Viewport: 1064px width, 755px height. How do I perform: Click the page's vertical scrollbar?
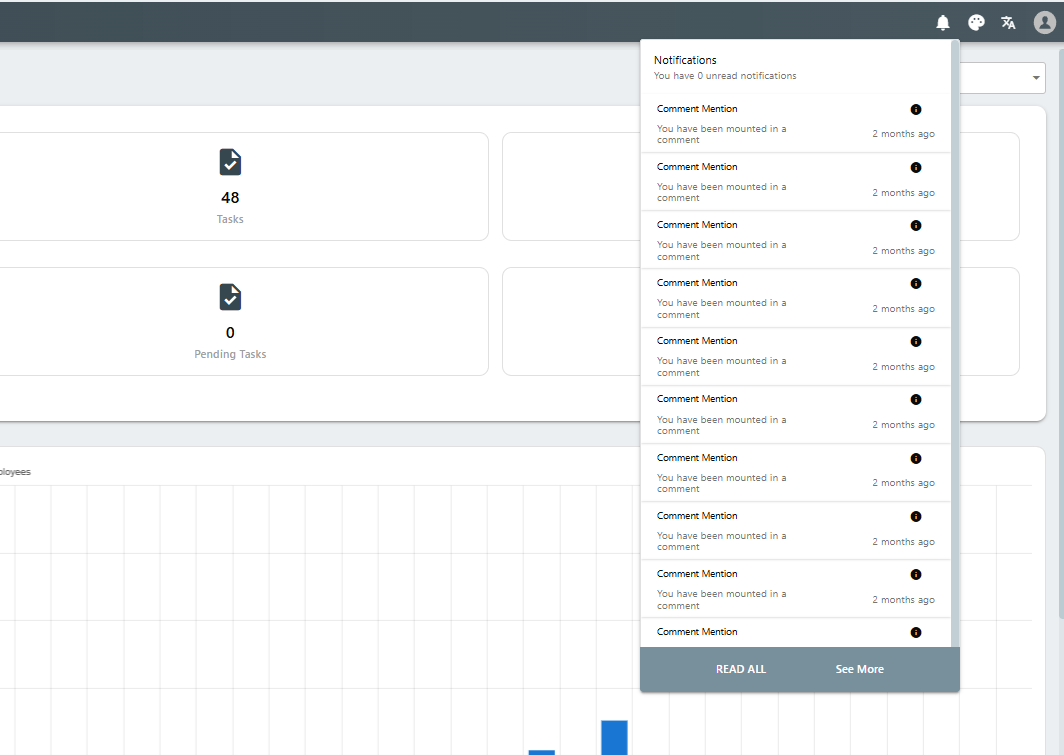pyautogui.click(x=1060, y=400)
